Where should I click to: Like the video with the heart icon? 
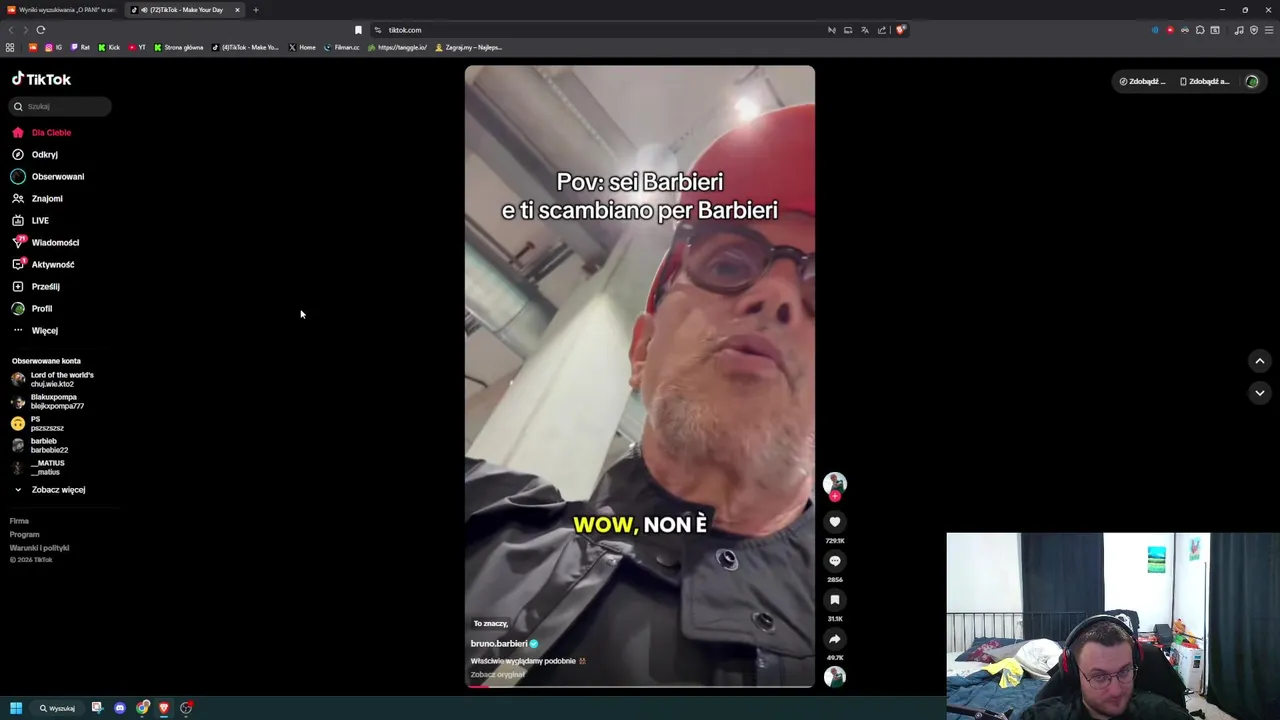[x=835, y=522]
